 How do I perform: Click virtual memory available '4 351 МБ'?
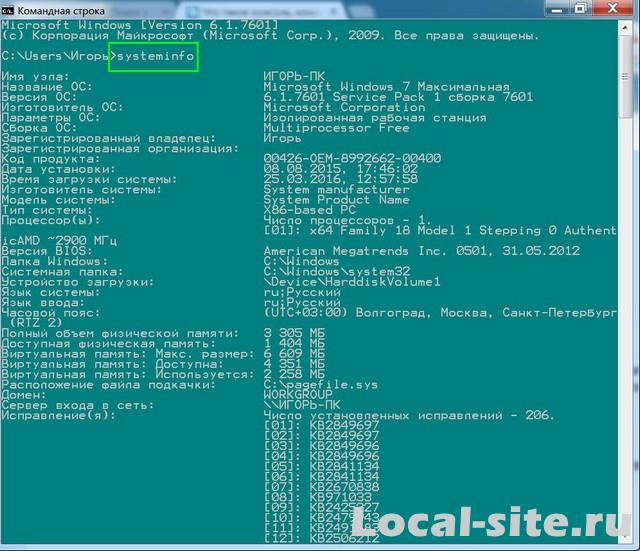294,364
